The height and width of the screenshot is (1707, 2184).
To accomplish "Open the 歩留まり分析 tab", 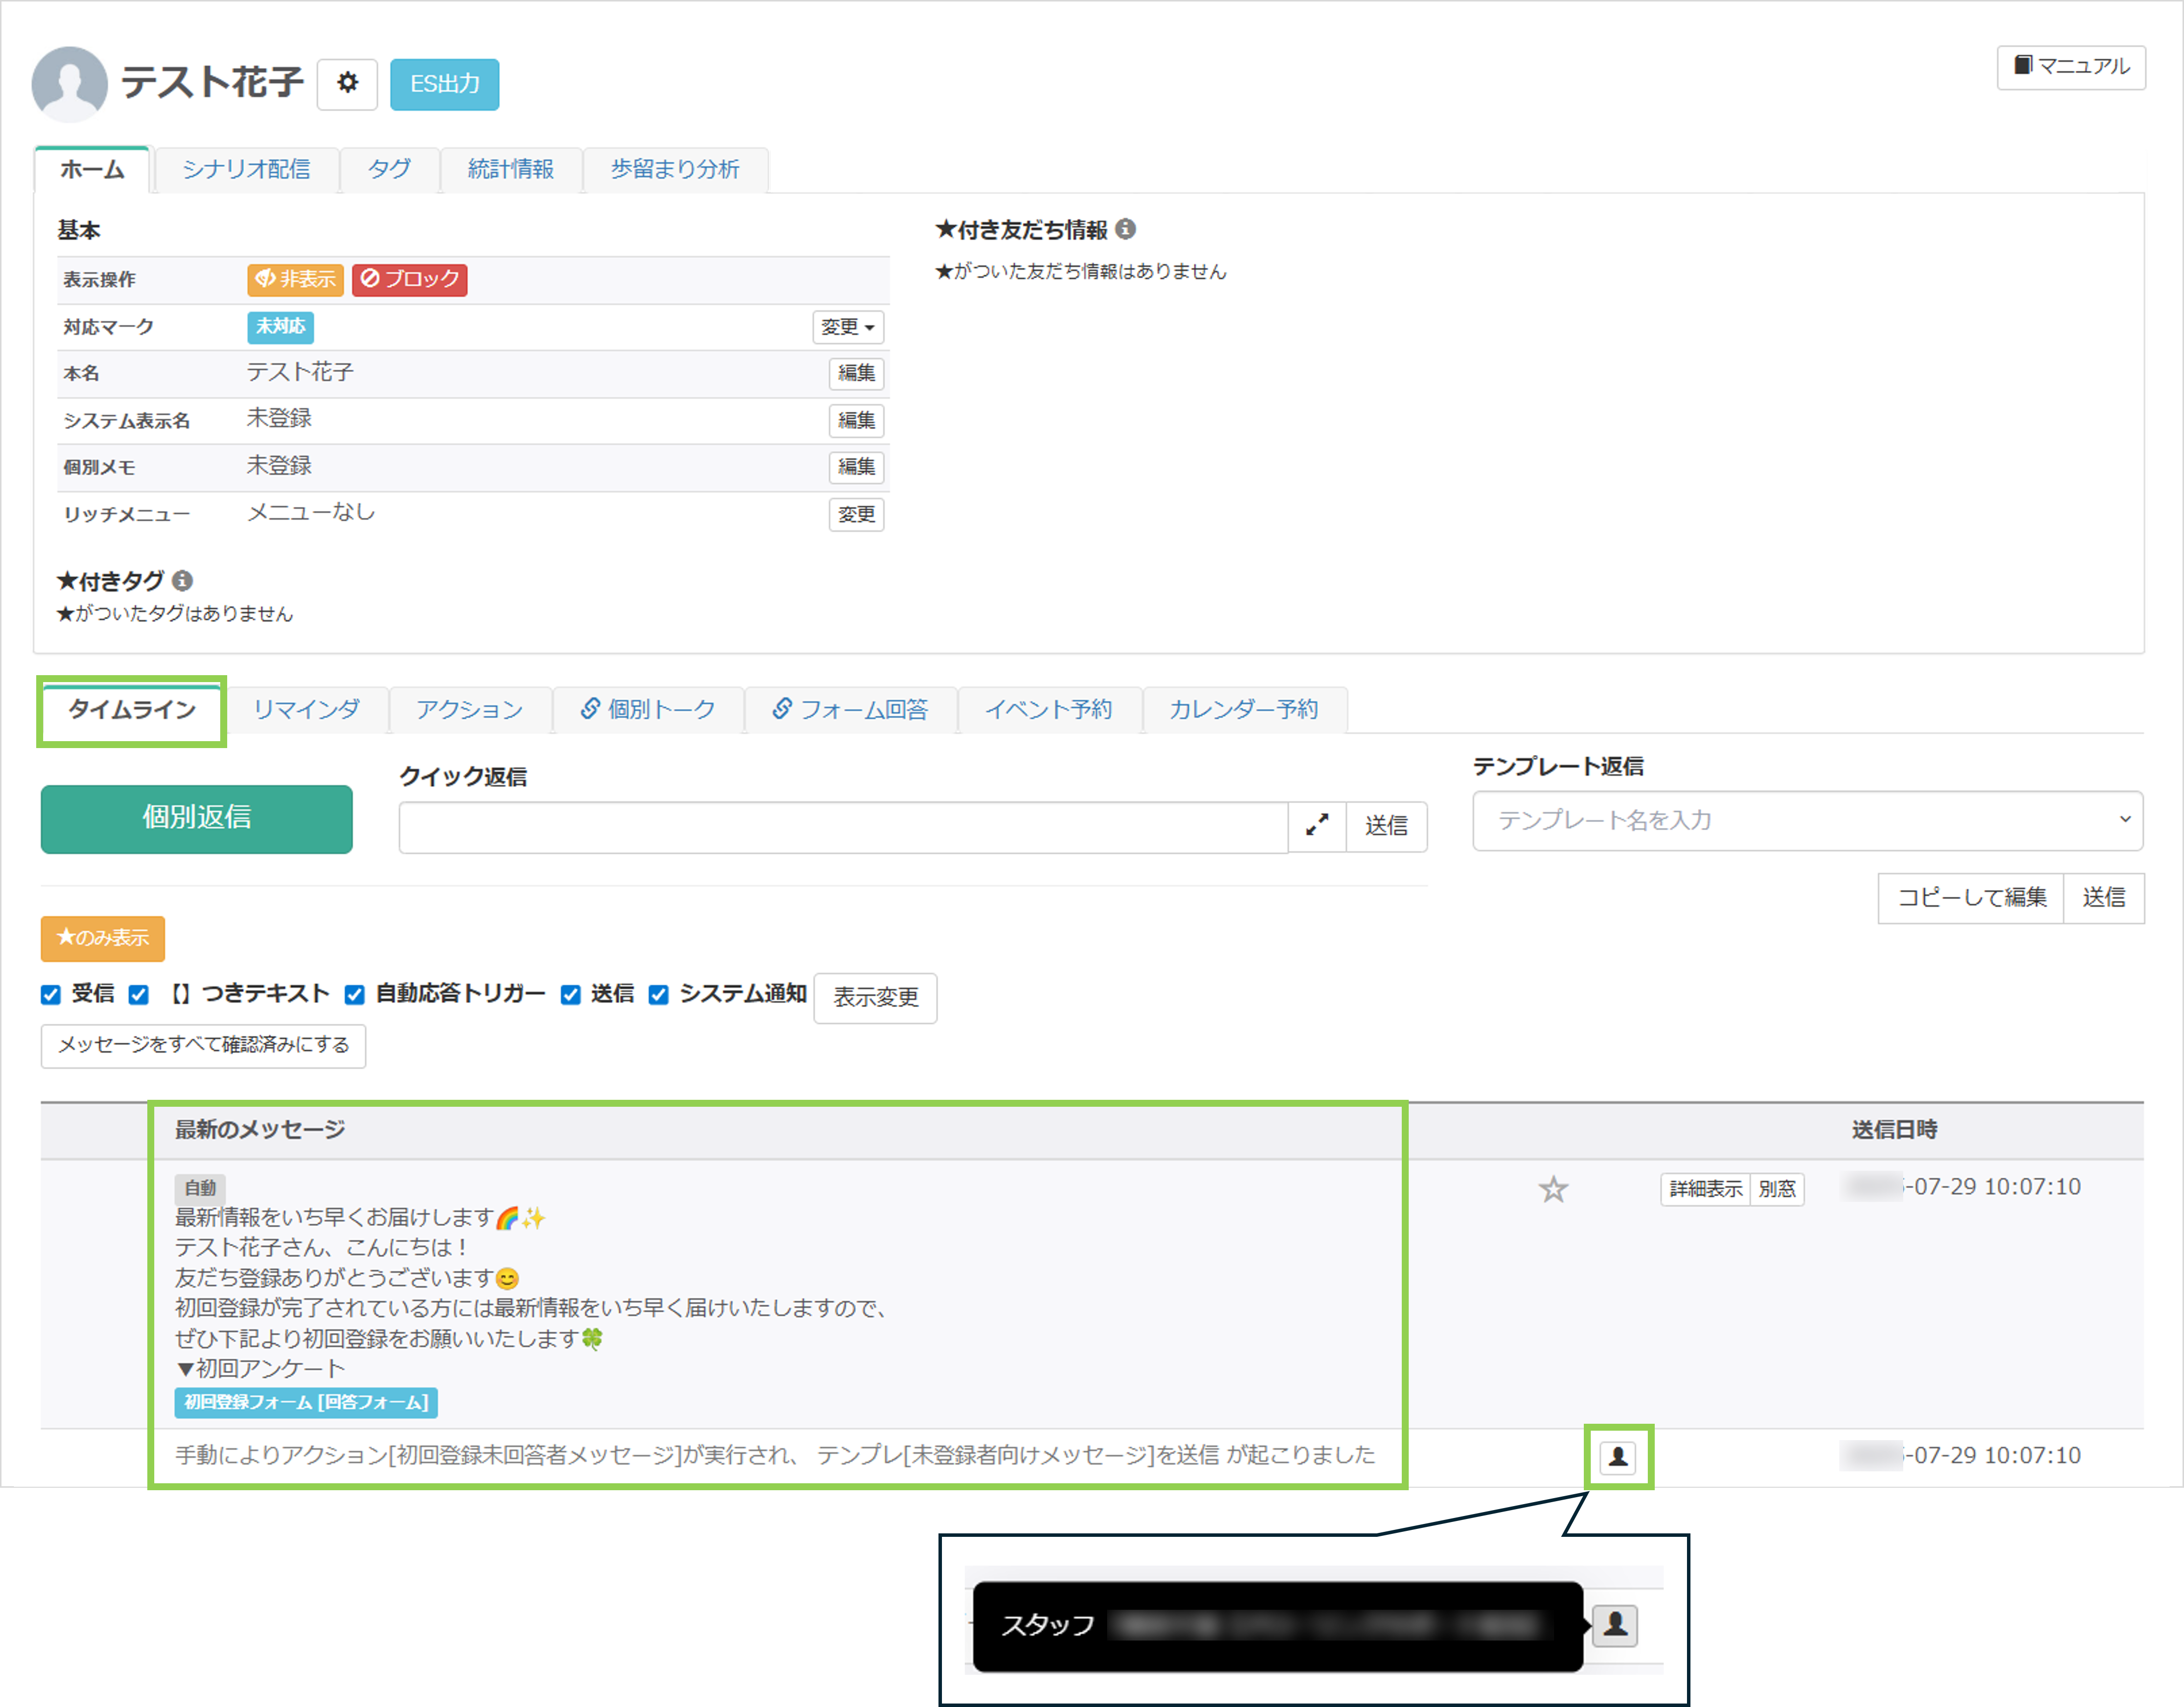I will click(675, 169).
